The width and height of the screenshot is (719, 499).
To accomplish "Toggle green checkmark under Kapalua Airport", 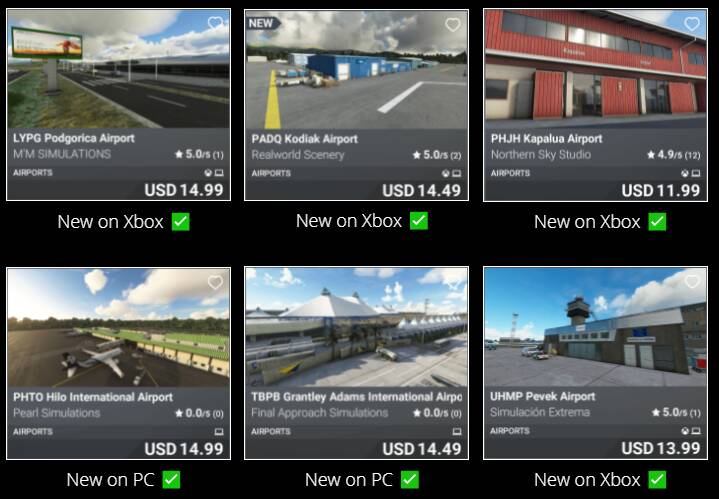I will pos(657,222).
